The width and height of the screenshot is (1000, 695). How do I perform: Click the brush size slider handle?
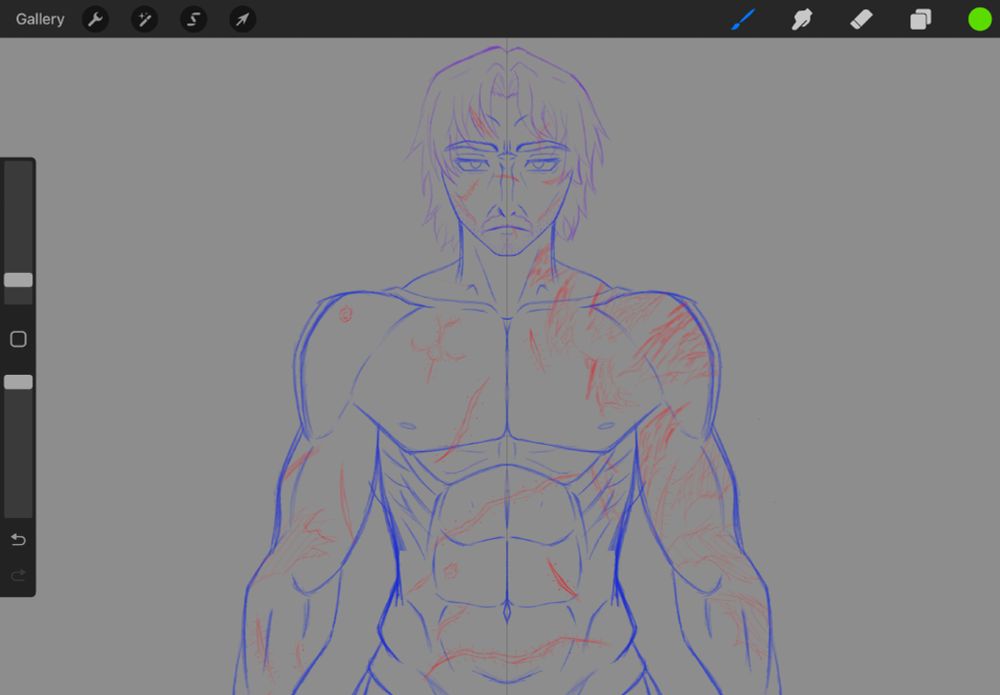pos(18,280)
